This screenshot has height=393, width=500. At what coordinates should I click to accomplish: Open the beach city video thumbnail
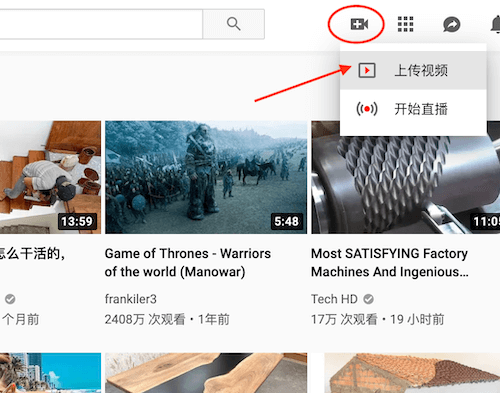tap(50, 373)
